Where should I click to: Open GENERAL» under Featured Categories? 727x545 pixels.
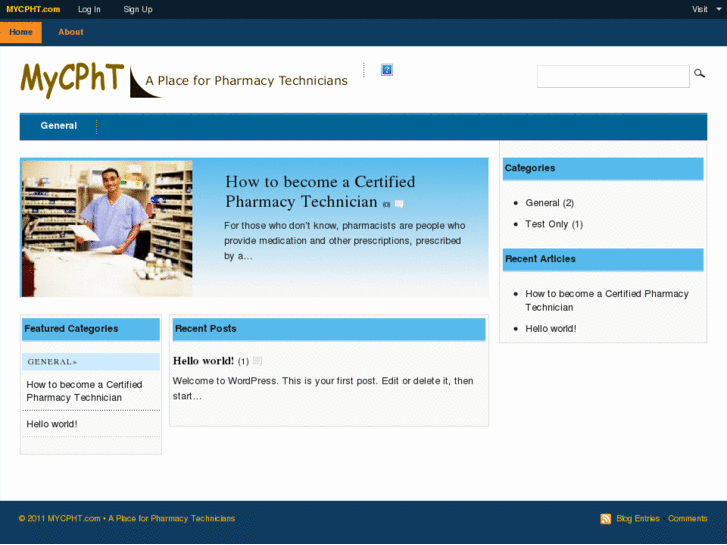[x=52, y=362]
